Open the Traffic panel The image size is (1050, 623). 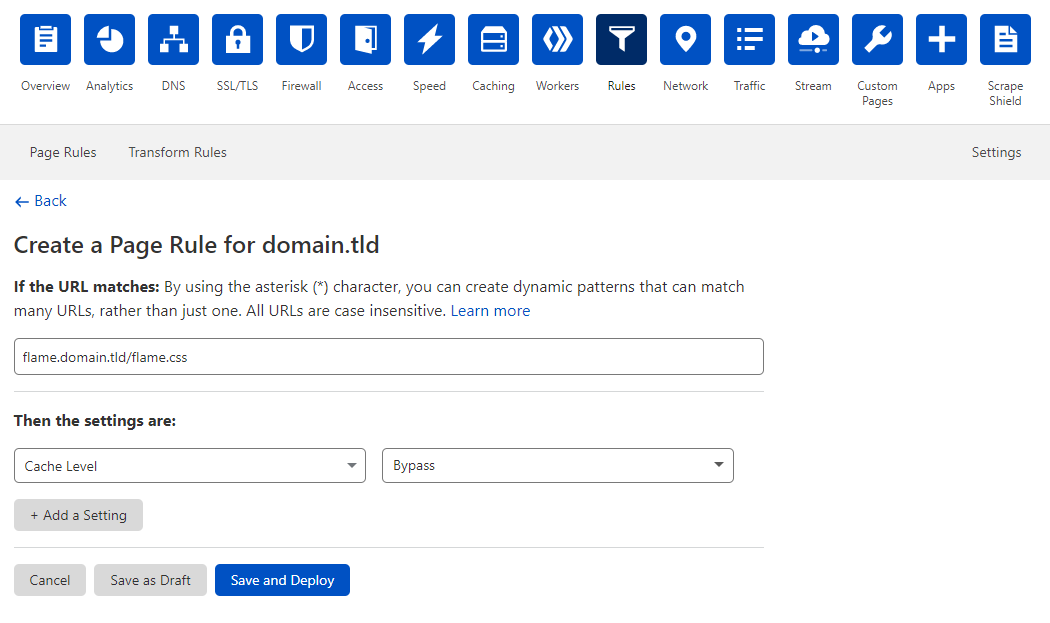[x=749, y=39]
